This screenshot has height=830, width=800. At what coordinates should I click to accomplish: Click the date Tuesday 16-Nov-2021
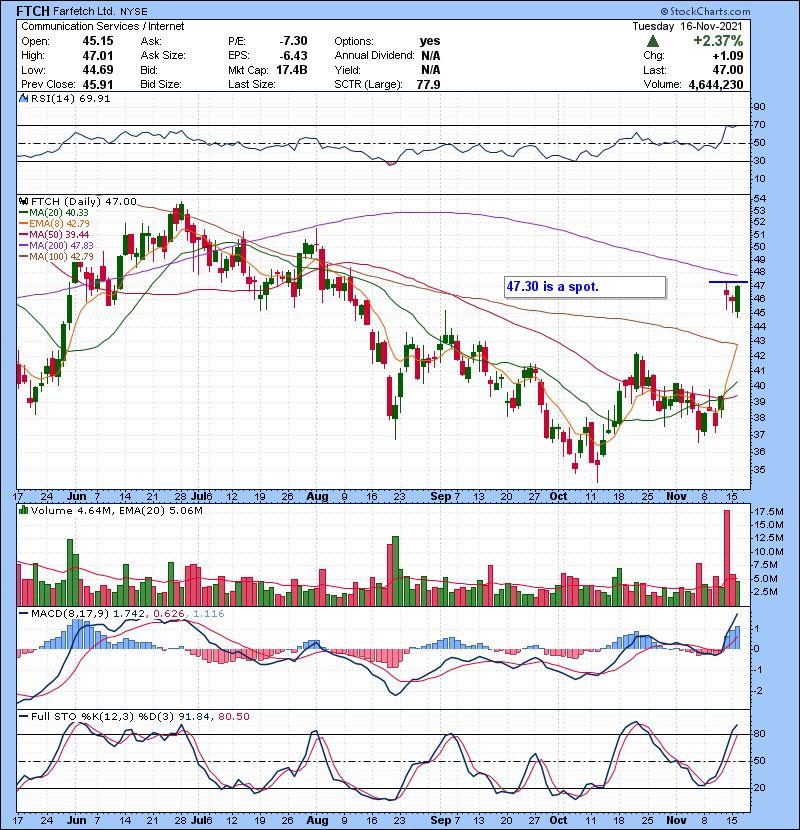[x=687, y=26]
